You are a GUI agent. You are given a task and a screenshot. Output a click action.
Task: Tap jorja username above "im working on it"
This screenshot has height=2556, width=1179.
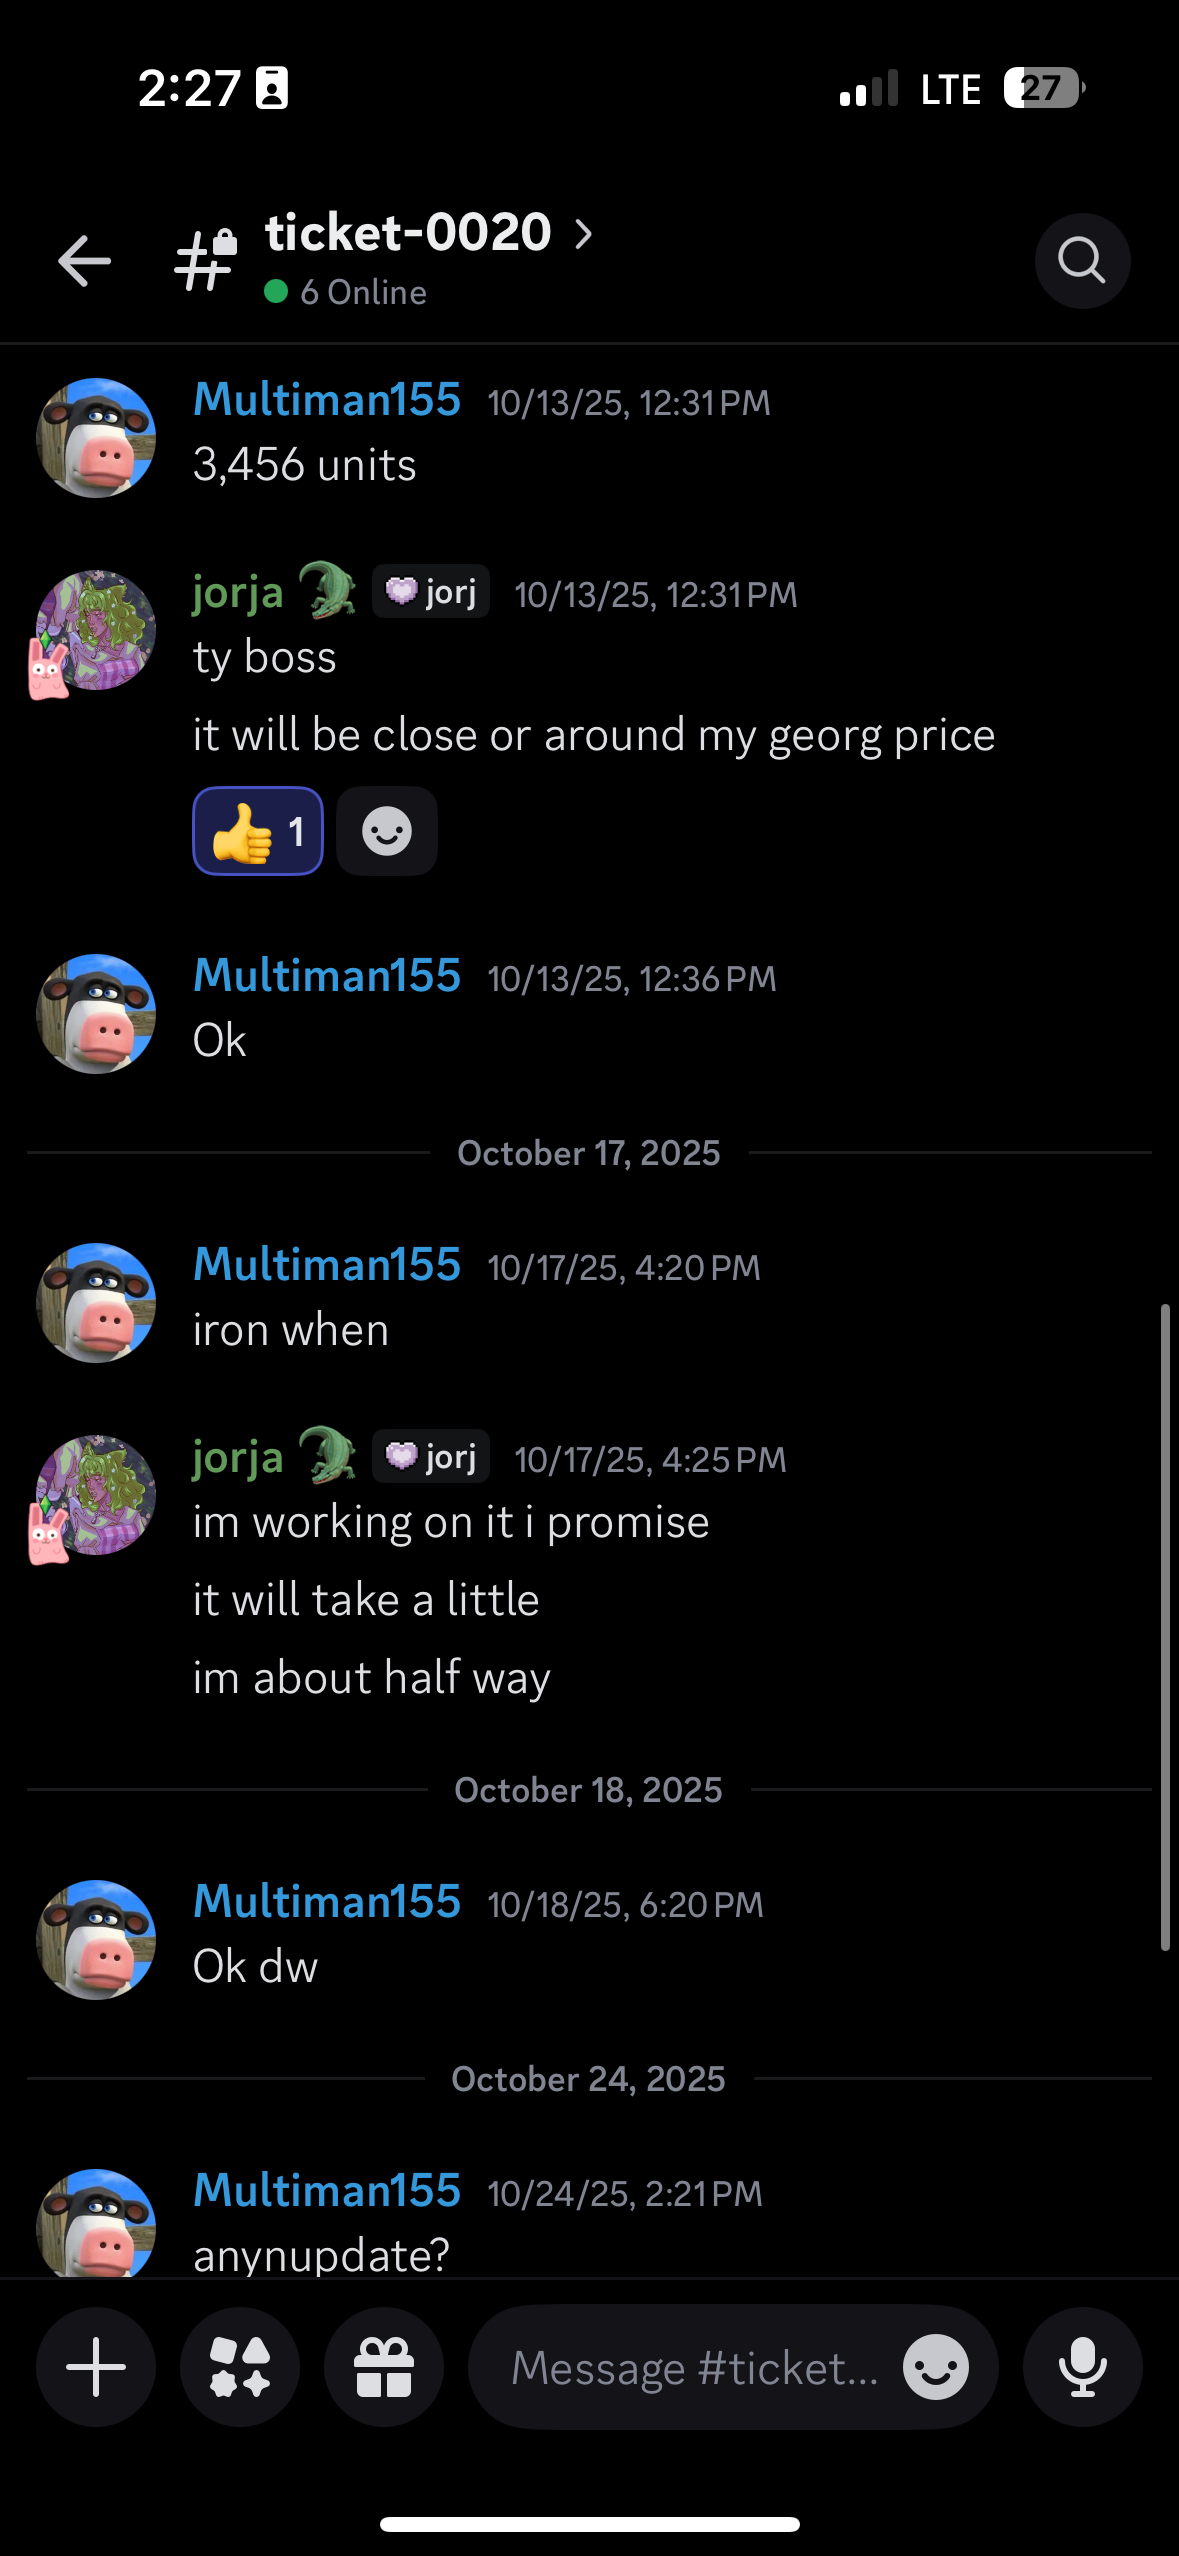coord(238,1457)
